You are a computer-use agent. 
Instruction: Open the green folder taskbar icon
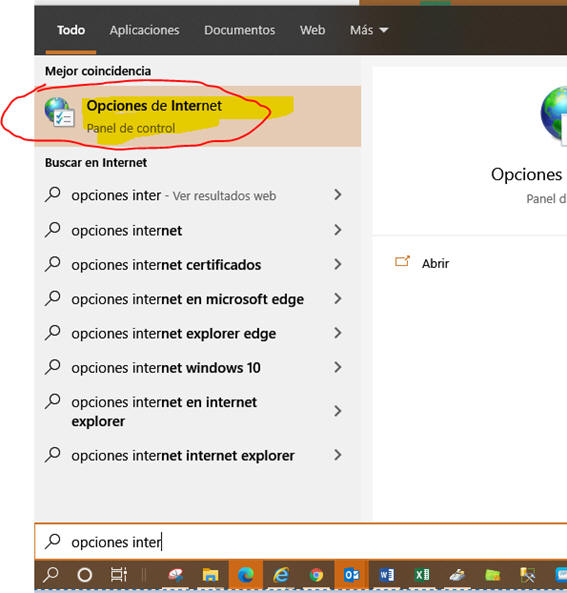click(x=492, y=575)
